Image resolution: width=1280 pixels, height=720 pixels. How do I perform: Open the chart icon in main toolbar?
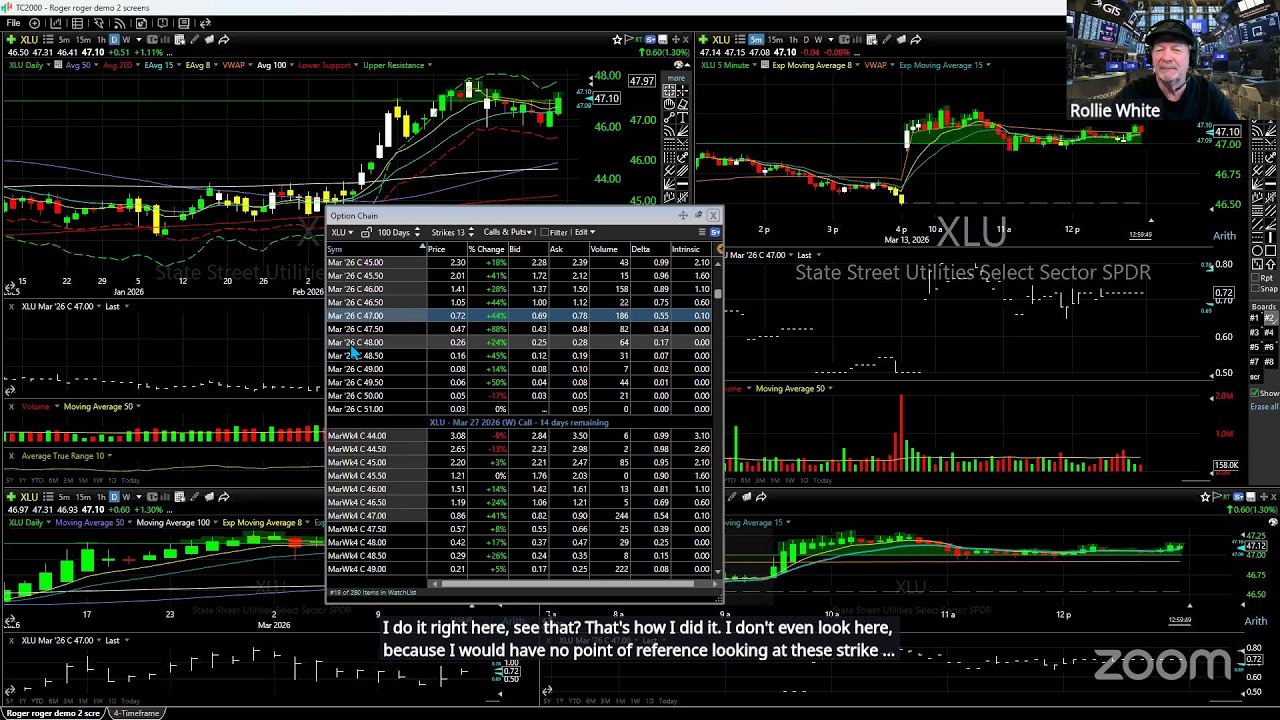click(57, 23)
